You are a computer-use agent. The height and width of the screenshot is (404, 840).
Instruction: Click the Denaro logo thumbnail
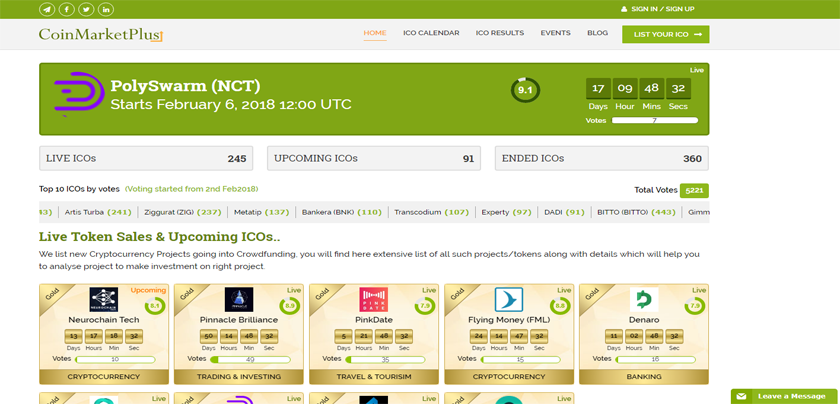(x=644, y=300)
